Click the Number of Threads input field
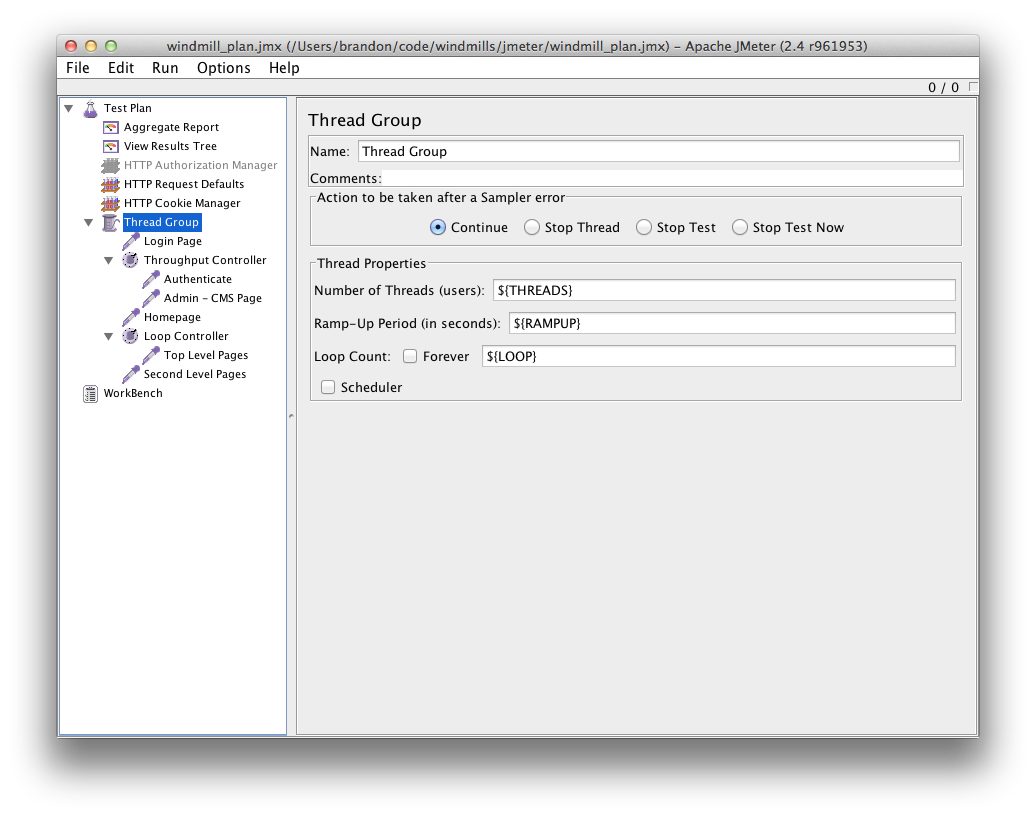The image size is (1036, 817). [x=723, y=290]
